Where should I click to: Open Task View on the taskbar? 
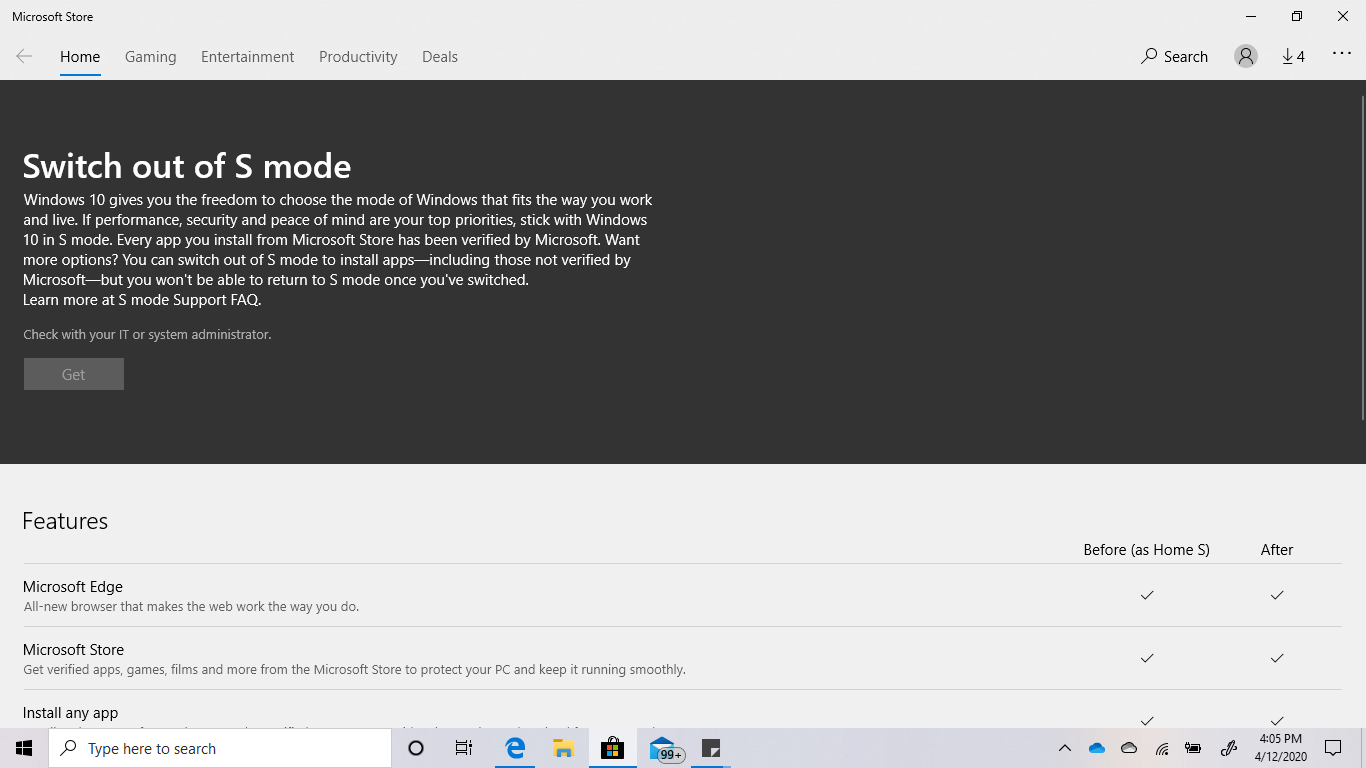(x=464, y=748)
